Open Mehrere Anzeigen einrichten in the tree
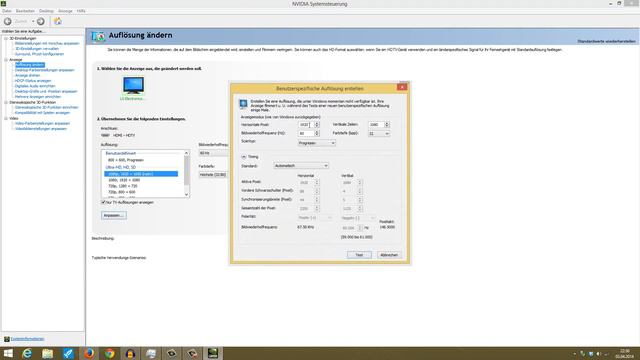The image size is (640, 360). tap(38, 97)
